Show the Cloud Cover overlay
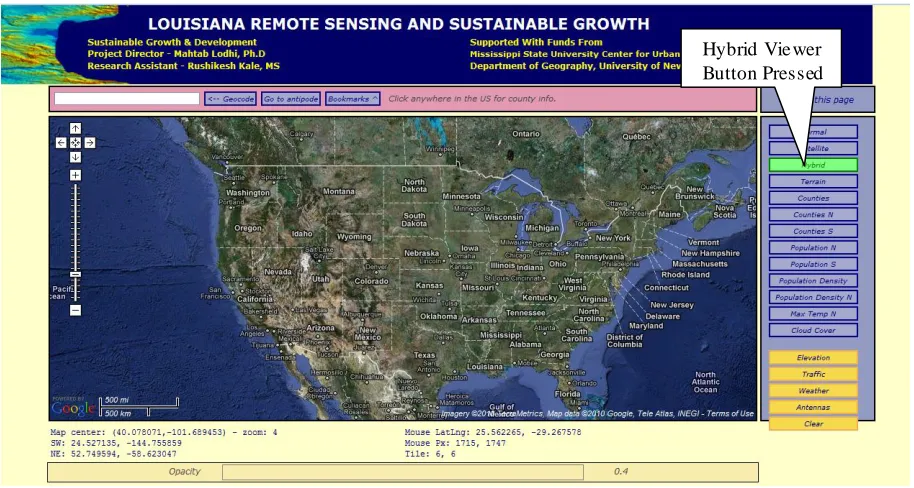Viewport: 914px width, 488px height. pyautogui.click(x=813, y=330)
